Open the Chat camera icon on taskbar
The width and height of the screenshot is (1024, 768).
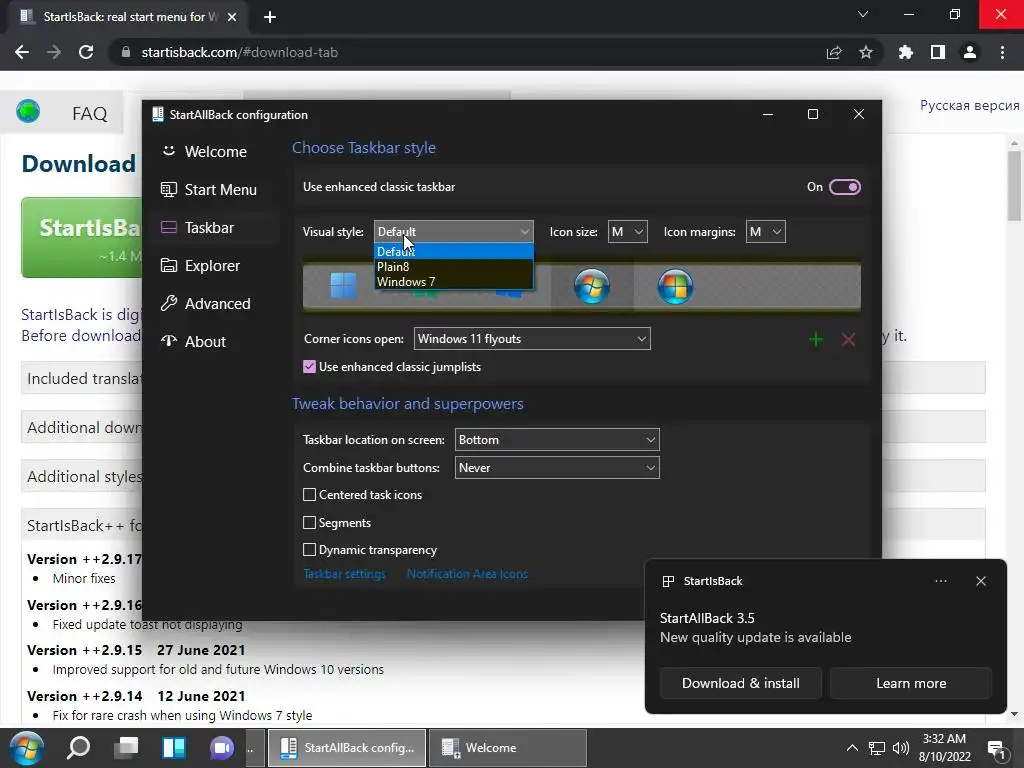click(221, 748)
